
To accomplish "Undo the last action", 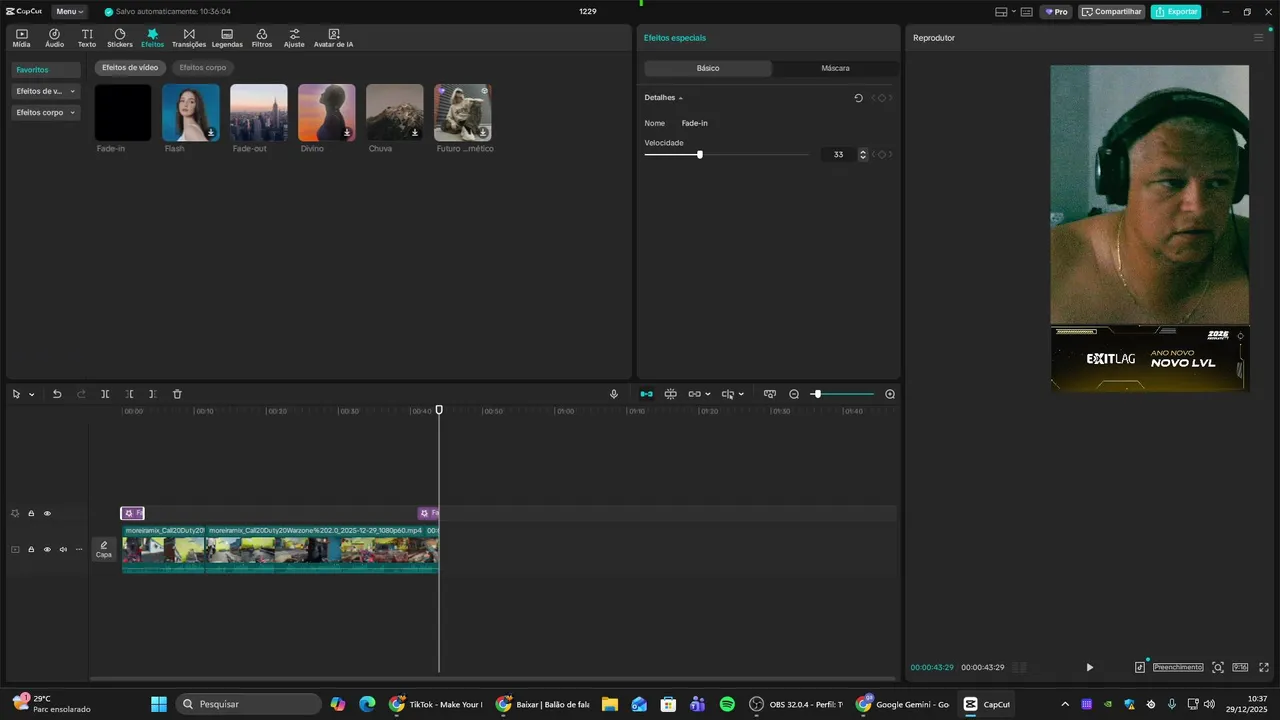I will (x=57, y=394).
